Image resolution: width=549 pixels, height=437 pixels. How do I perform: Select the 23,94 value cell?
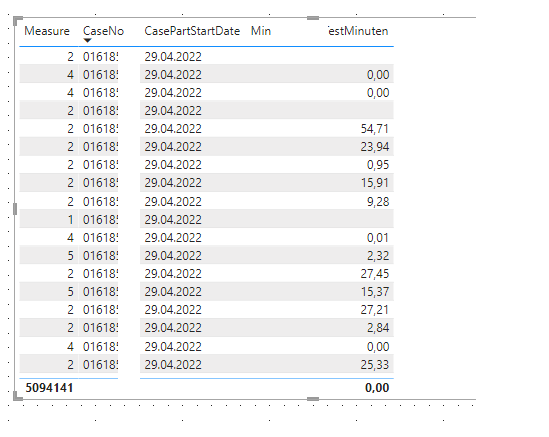pos(375,147)
